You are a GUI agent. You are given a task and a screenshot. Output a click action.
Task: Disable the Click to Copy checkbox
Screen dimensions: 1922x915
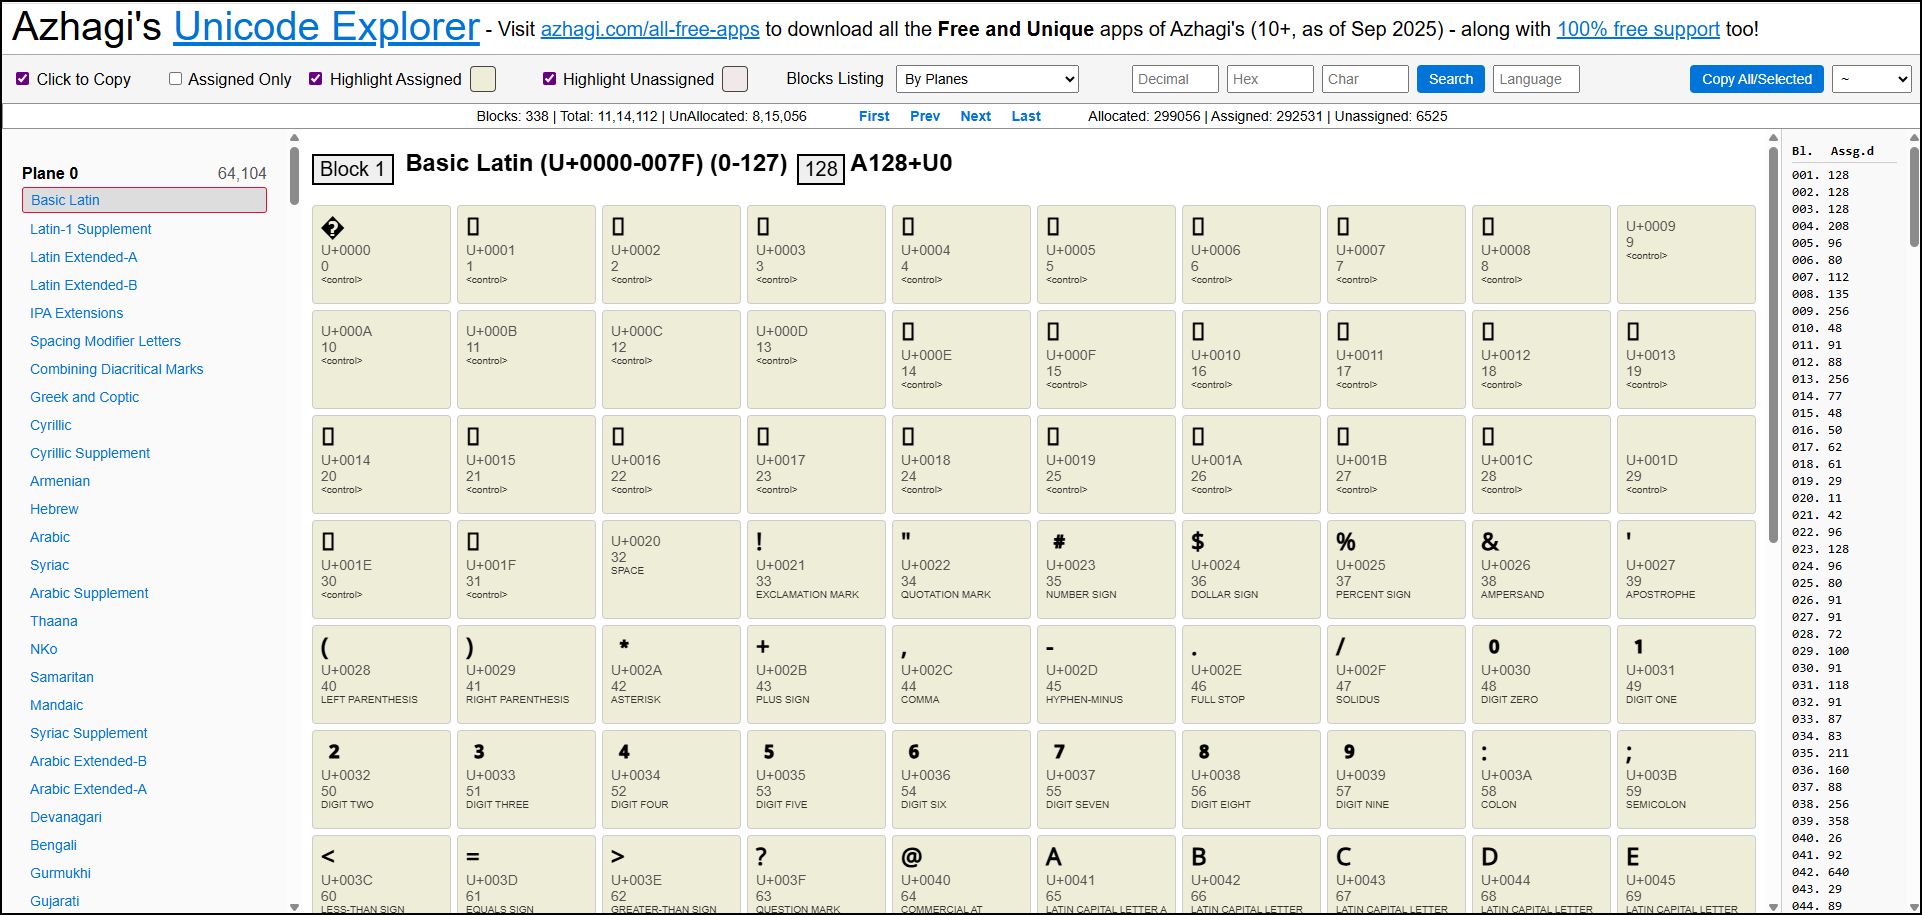pyautogui.click(x=22, y=79)
